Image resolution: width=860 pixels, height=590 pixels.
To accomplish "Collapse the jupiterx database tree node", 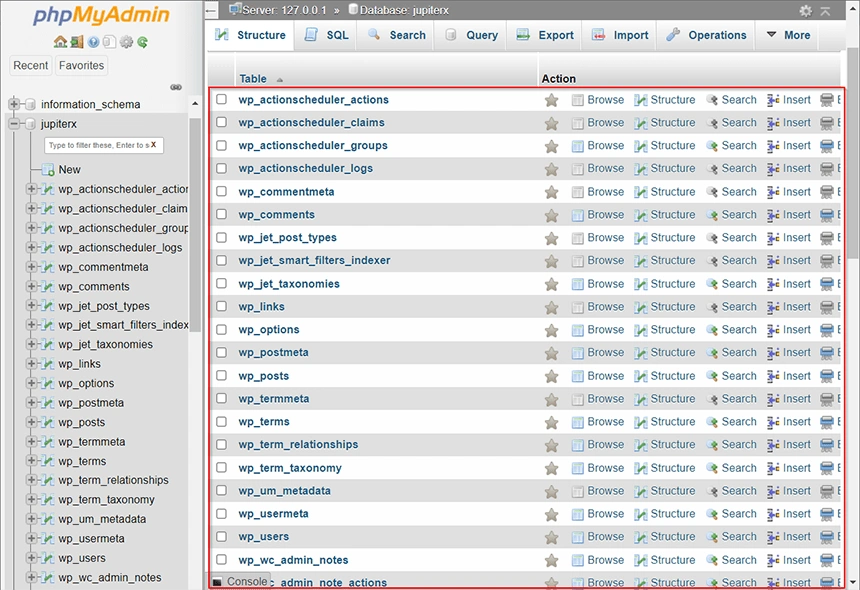I will (x=15, y=124).
